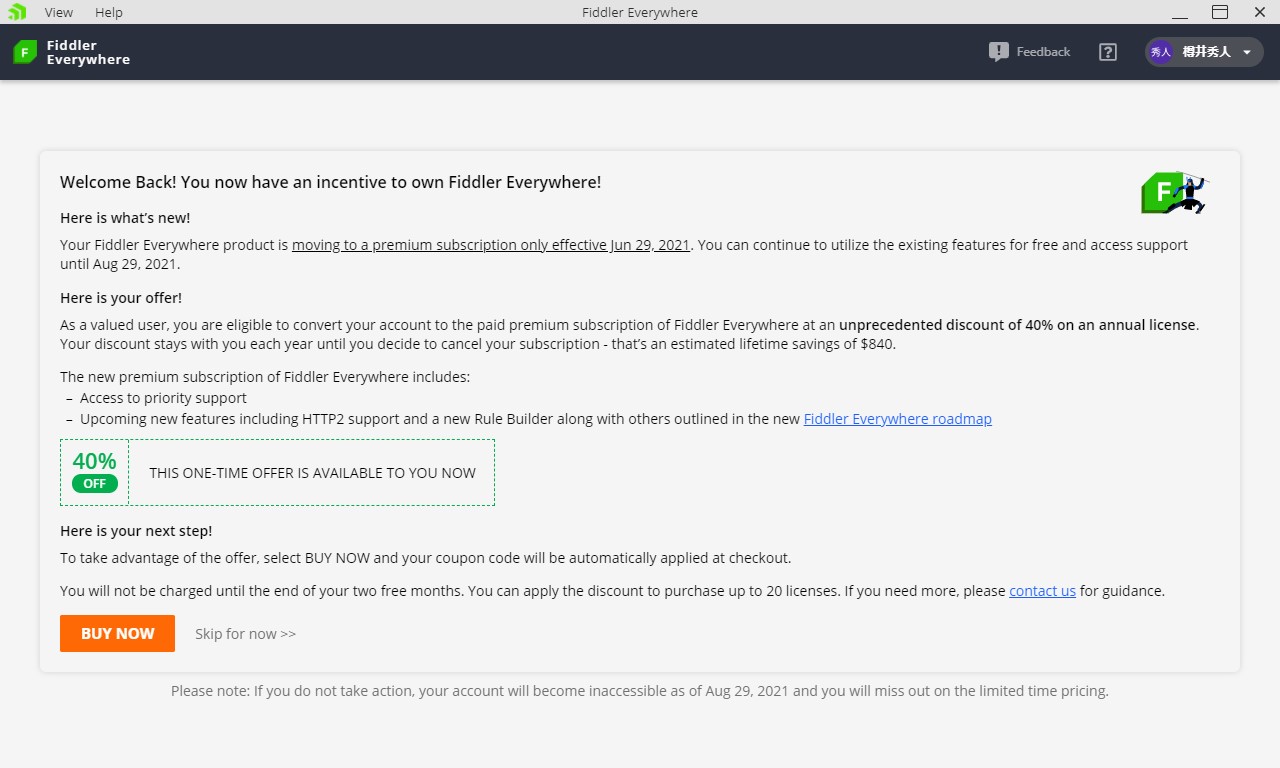
Task: Maximize the Fiddler Everywhere window
Action: click(1220, 12)
